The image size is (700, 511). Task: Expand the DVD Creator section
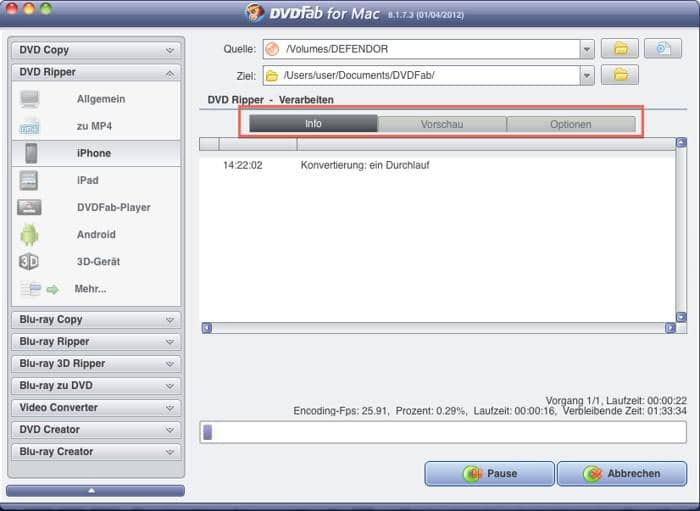tap(96, 429)
